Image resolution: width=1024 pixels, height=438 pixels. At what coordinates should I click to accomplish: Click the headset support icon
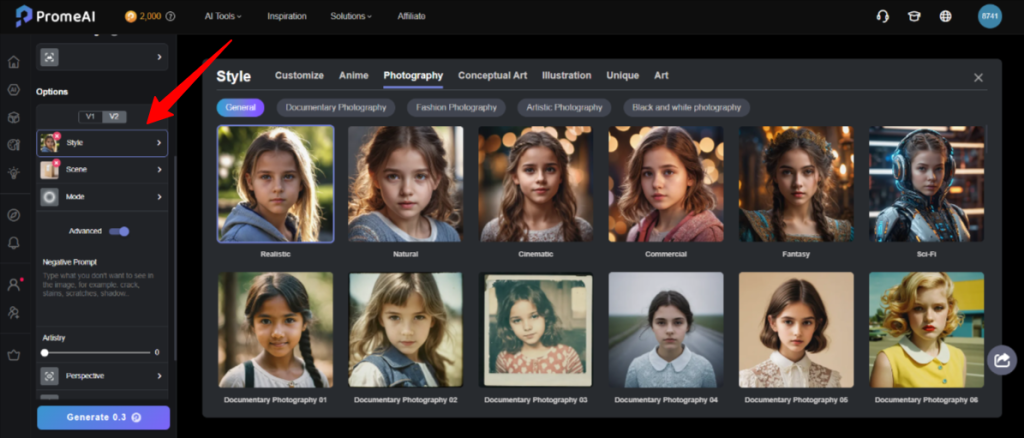coord(883,16)
